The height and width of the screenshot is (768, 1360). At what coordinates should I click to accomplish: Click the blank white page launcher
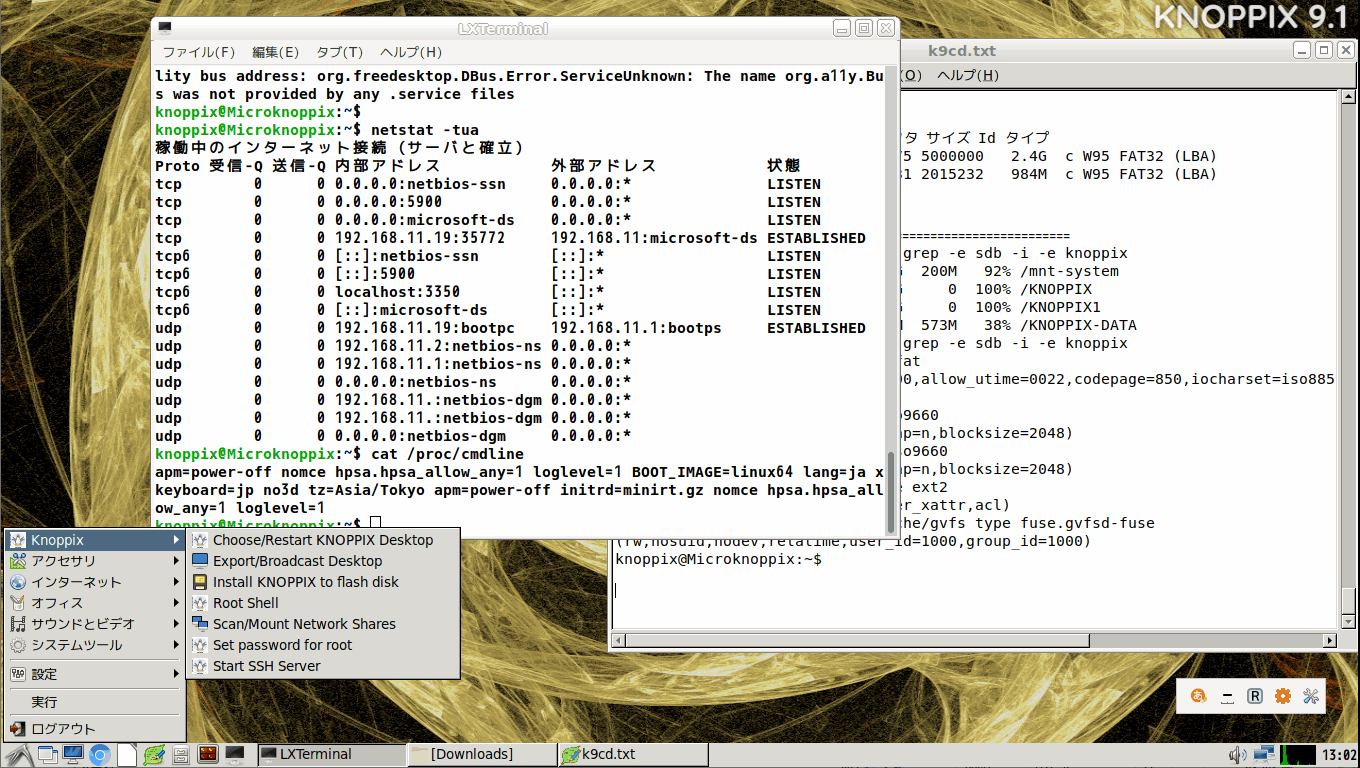(x=127, y=755)
